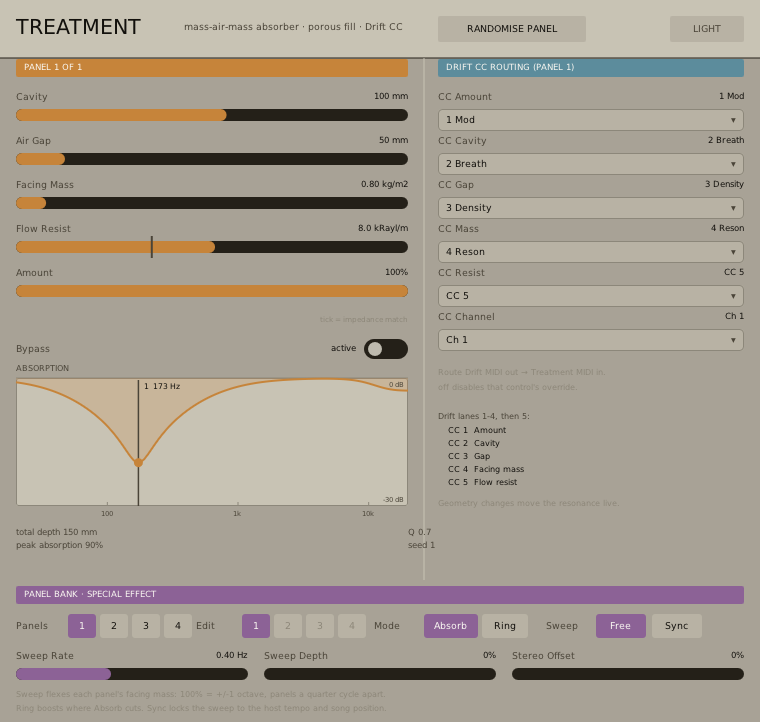
Task: Click the Amount slider bar
Action: tap(212, 291)
